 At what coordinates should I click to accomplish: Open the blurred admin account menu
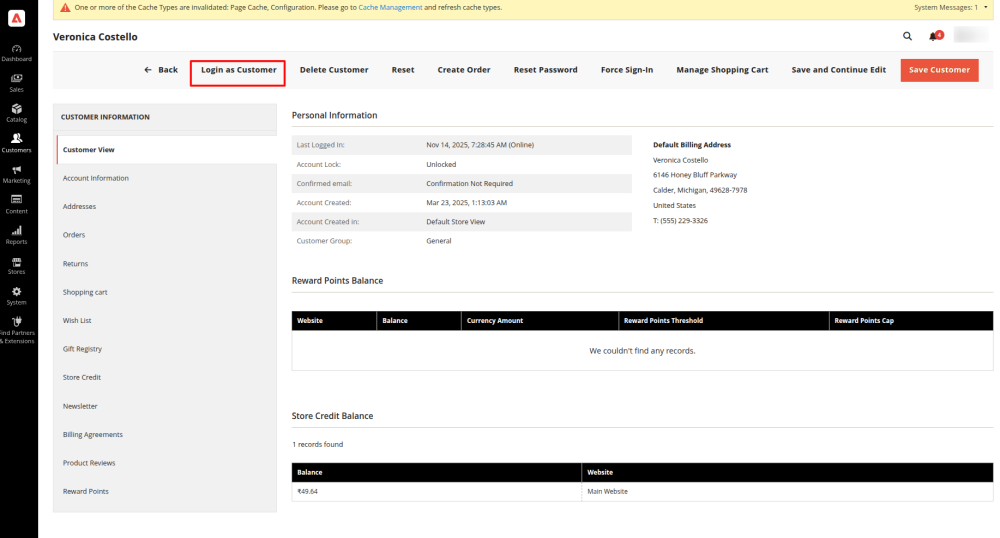tap(969, 36)
